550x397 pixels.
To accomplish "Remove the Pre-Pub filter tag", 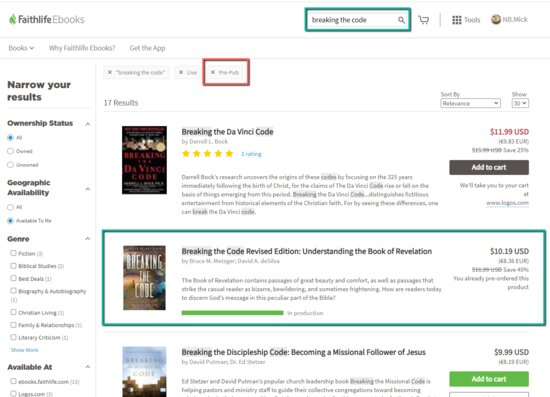I will (213, 72).
